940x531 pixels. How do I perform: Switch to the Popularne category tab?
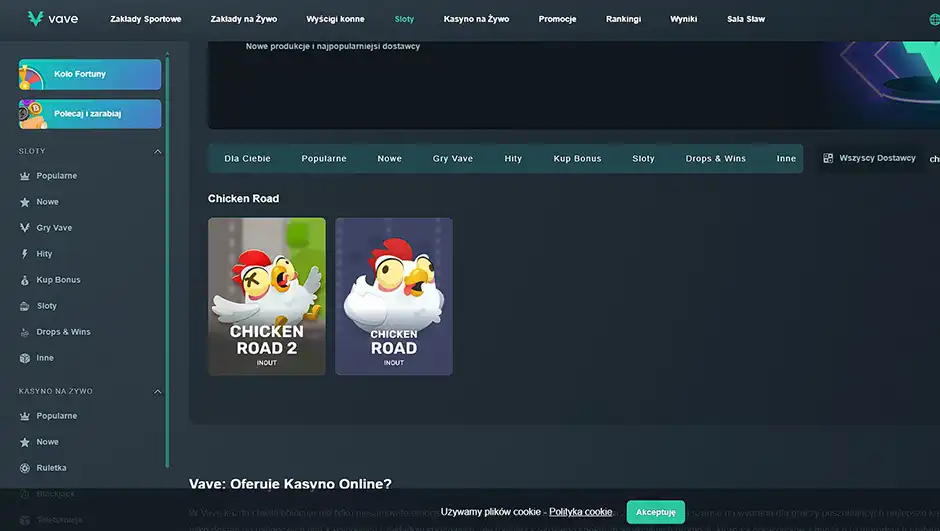(324, 159)
